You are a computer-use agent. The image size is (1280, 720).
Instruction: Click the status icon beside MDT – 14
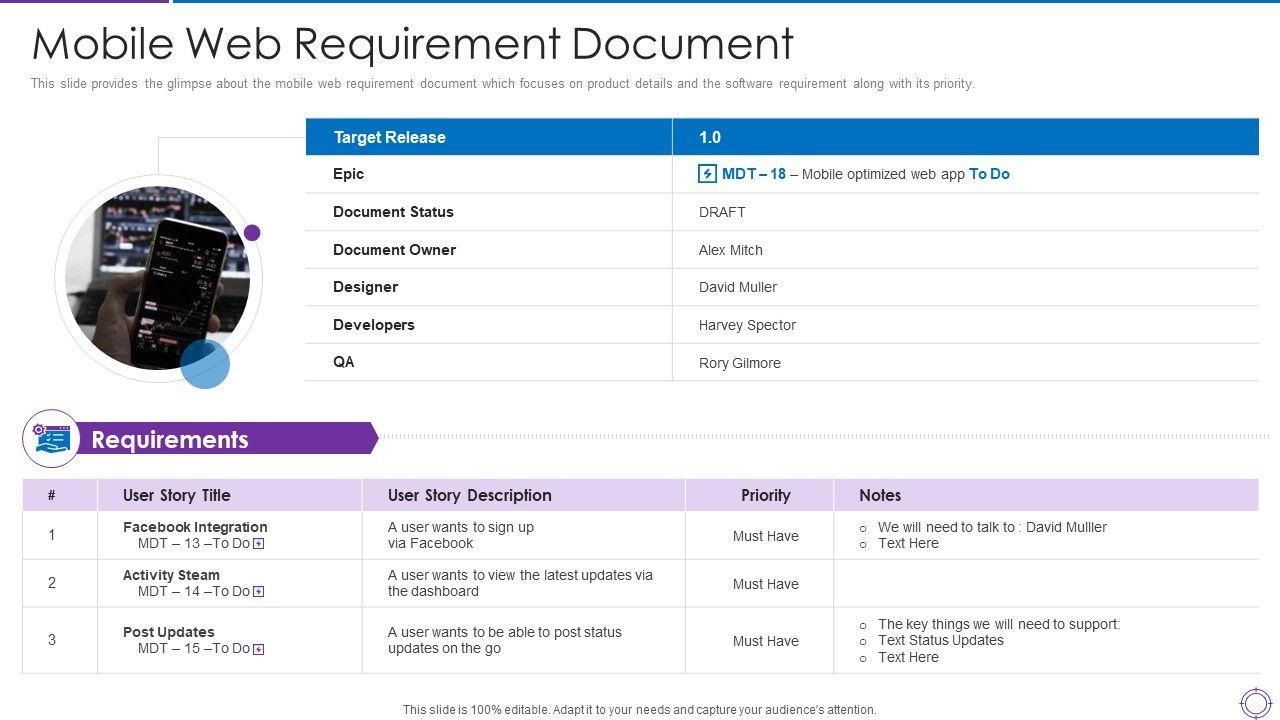(259, 592)
